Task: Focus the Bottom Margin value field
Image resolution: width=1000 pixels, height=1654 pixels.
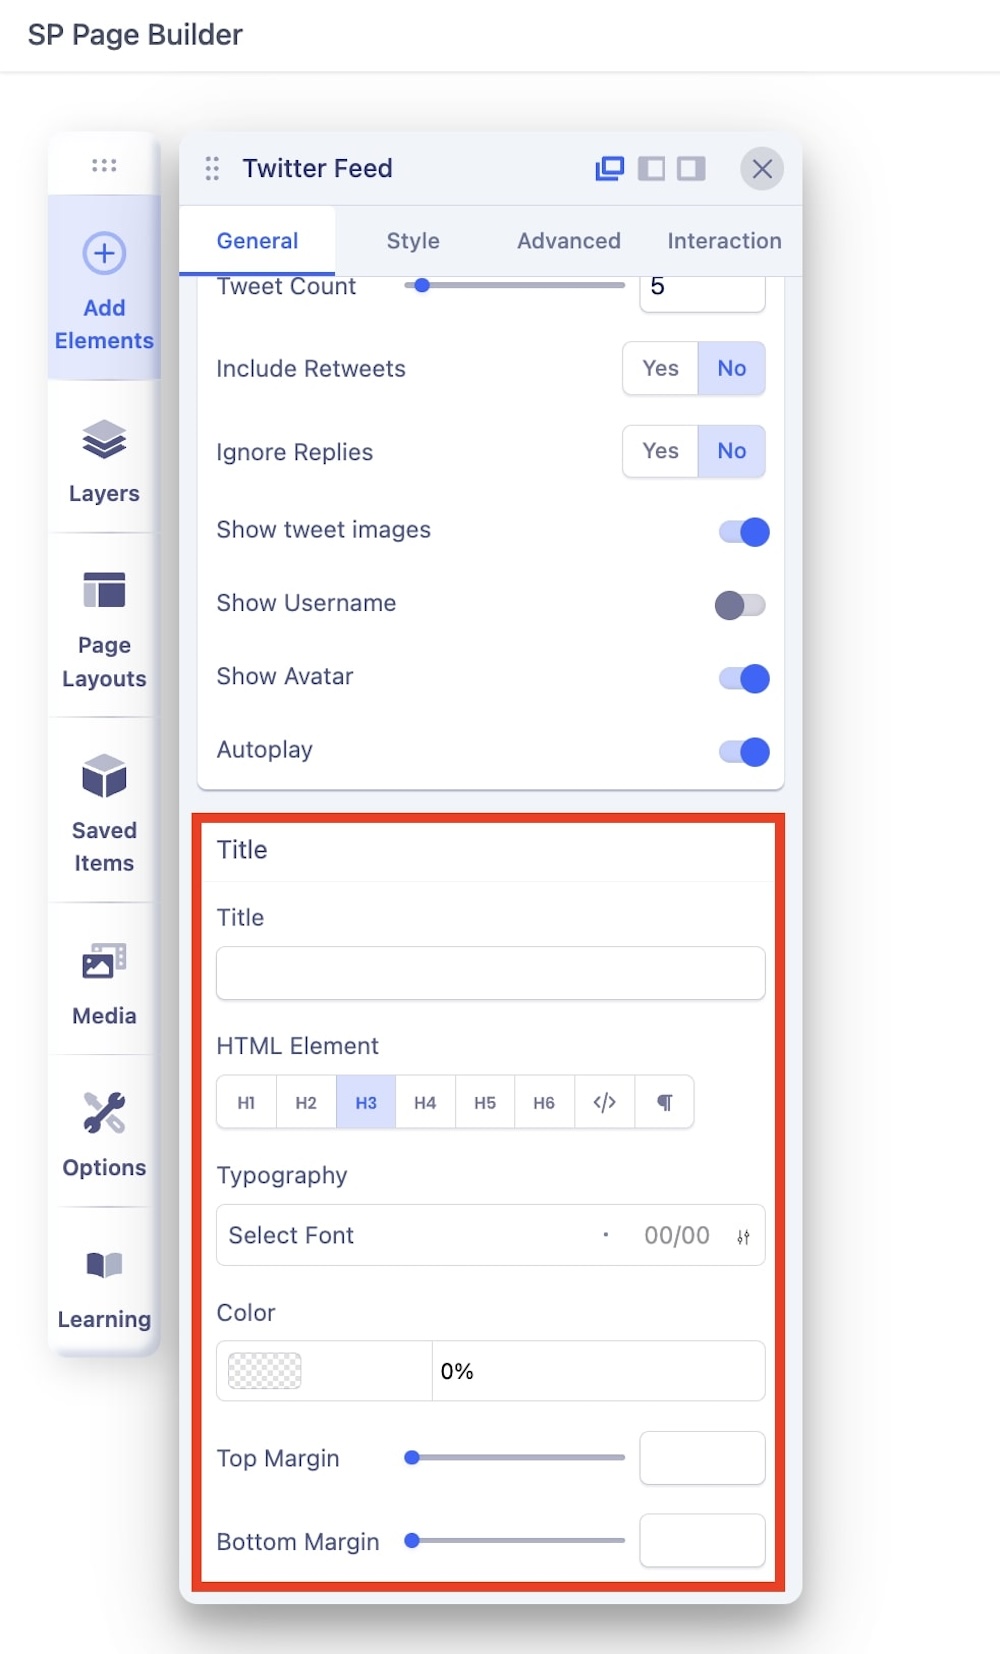Action: coord(702,1541)
